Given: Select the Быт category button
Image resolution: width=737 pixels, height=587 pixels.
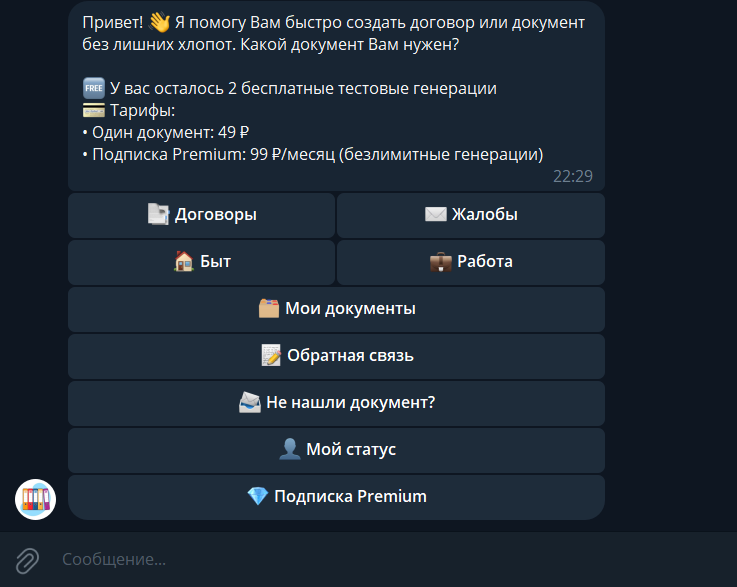Looking at the screenshot, I should [x=201, y=261].
